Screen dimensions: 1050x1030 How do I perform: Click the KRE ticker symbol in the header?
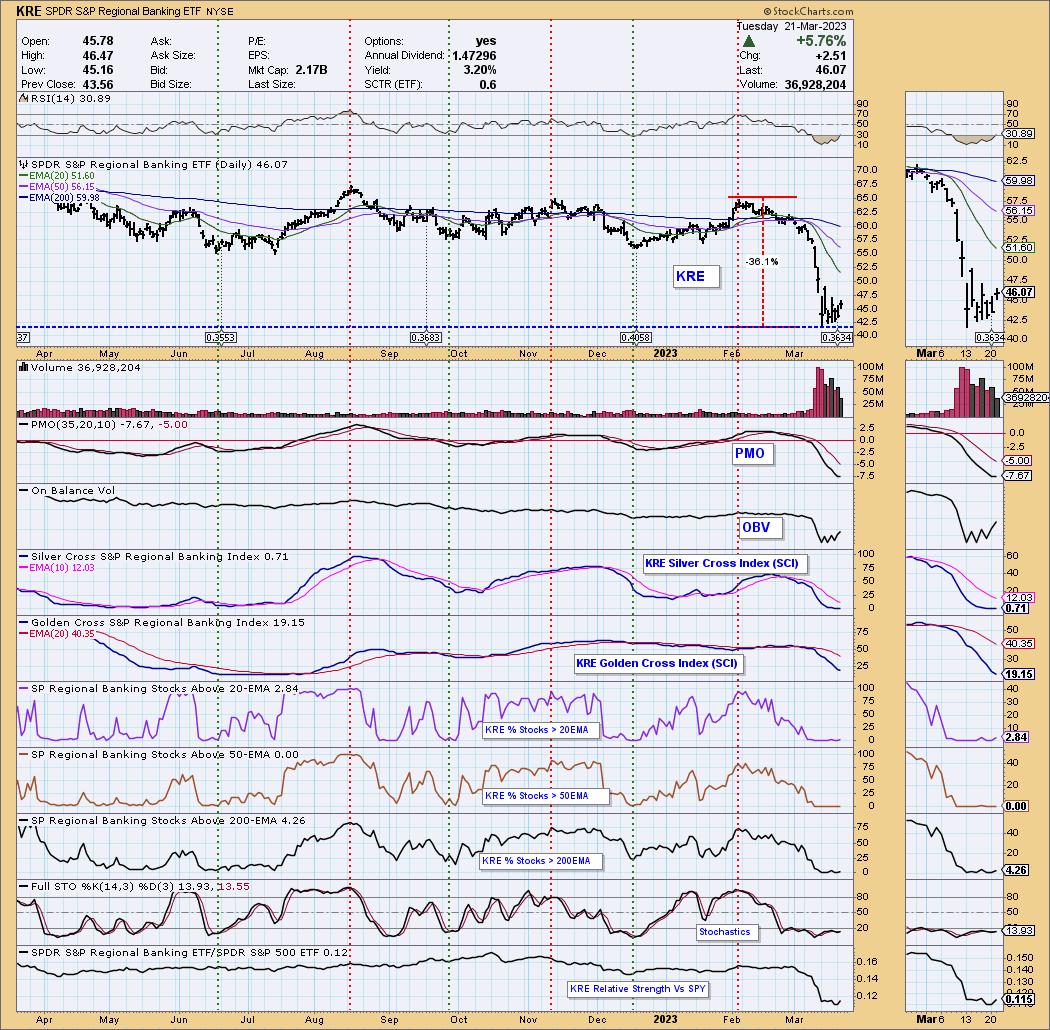pyautogui.click(x=29, y=11)
